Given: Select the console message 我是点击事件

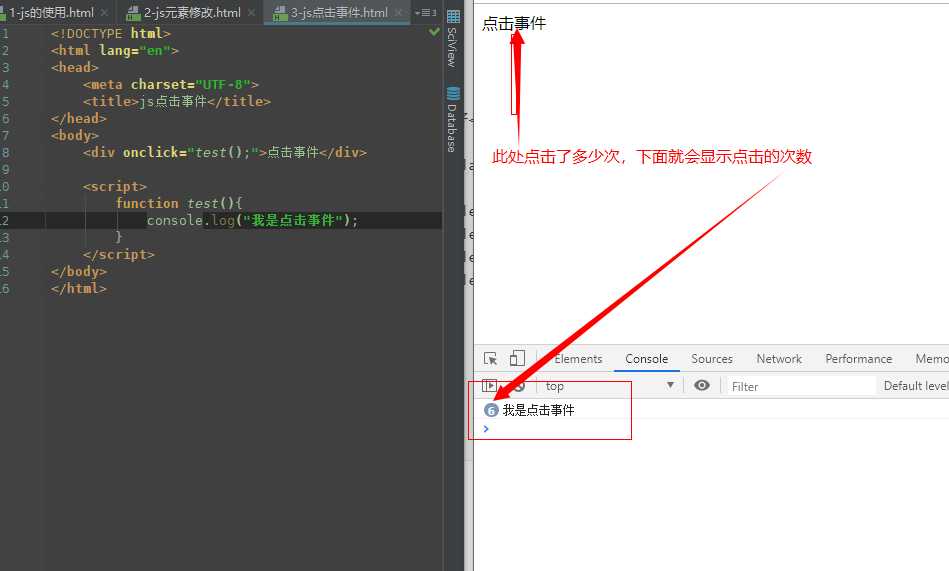Looking at the screenshot, I should coord(538,411).
